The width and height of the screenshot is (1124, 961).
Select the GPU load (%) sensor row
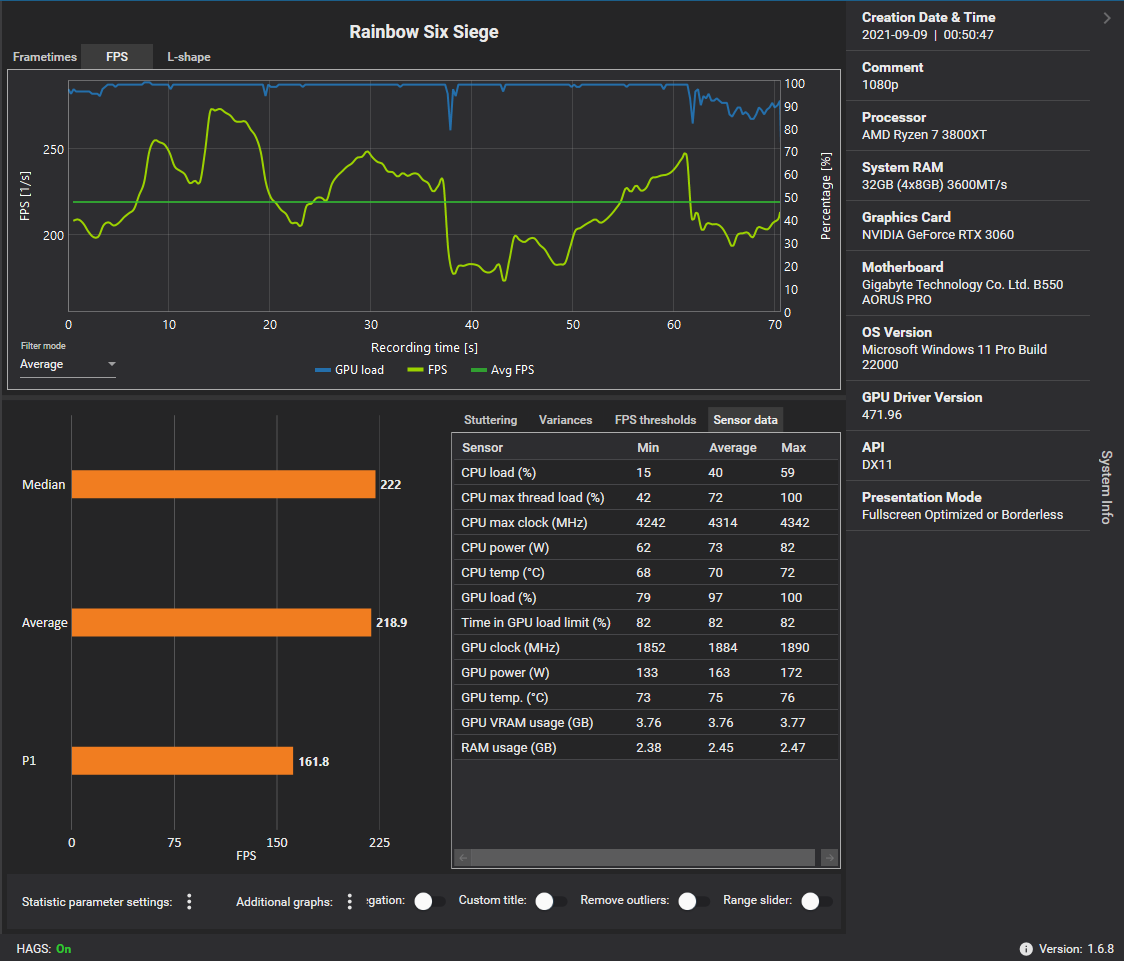point(646,598)
